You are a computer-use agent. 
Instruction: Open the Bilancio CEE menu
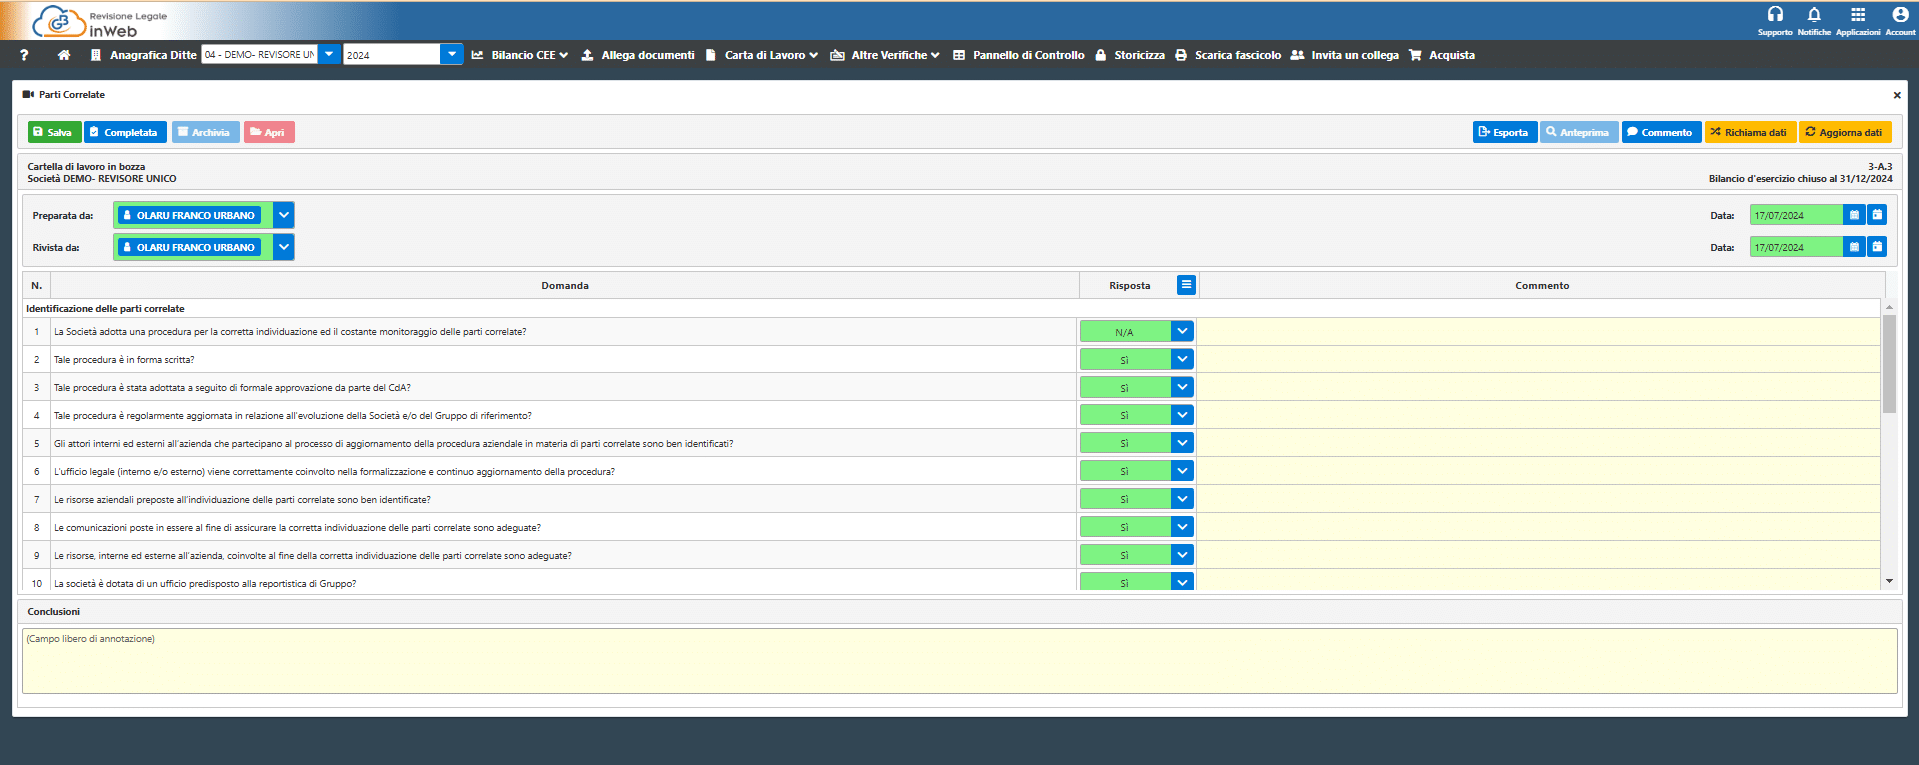520,55
